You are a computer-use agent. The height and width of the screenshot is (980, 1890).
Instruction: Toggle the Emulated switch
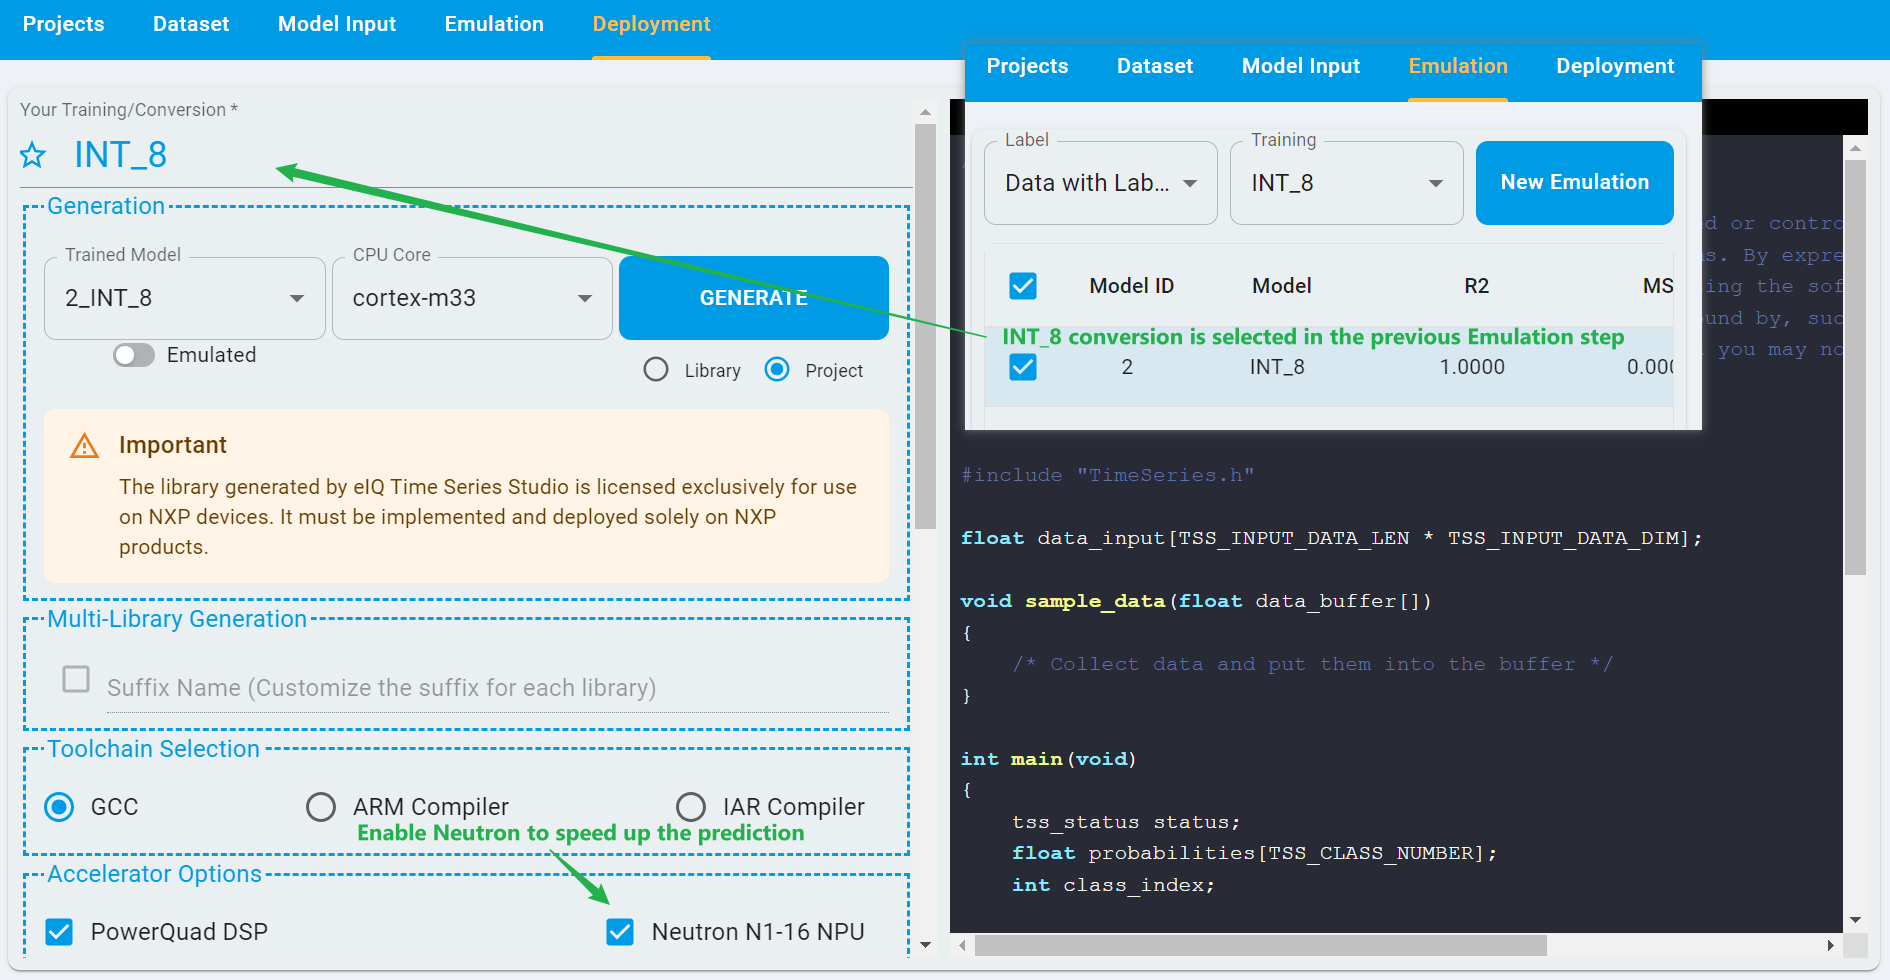(x=134, y=355)
